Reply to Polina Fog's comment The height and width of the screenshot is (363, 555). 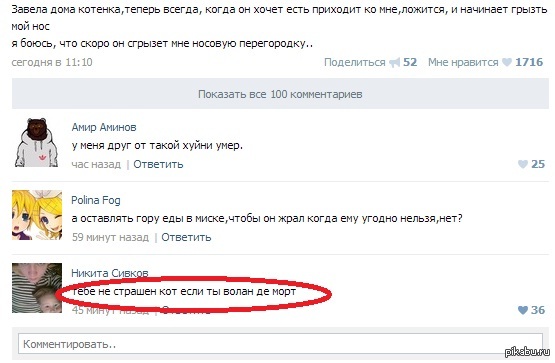(186, 237)
